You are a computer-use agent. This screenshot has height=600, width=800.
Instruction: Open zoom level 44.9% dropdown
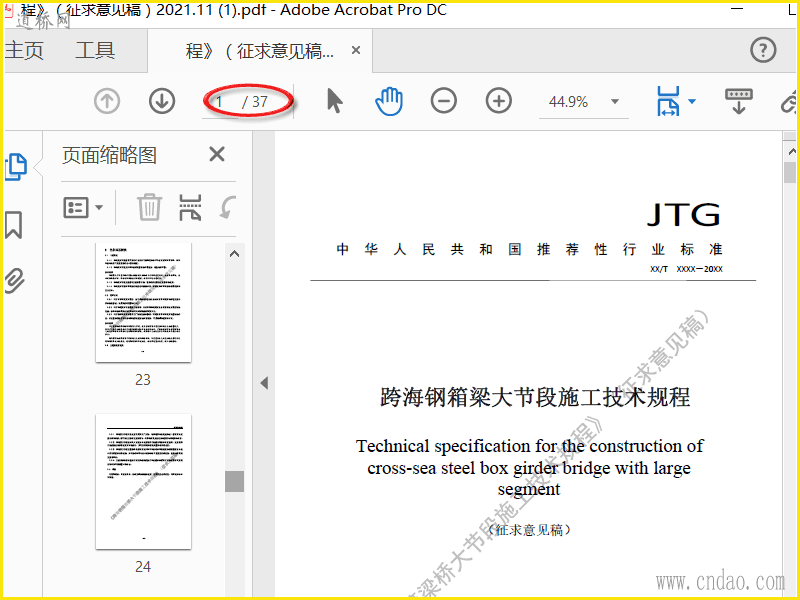[615, 101]
